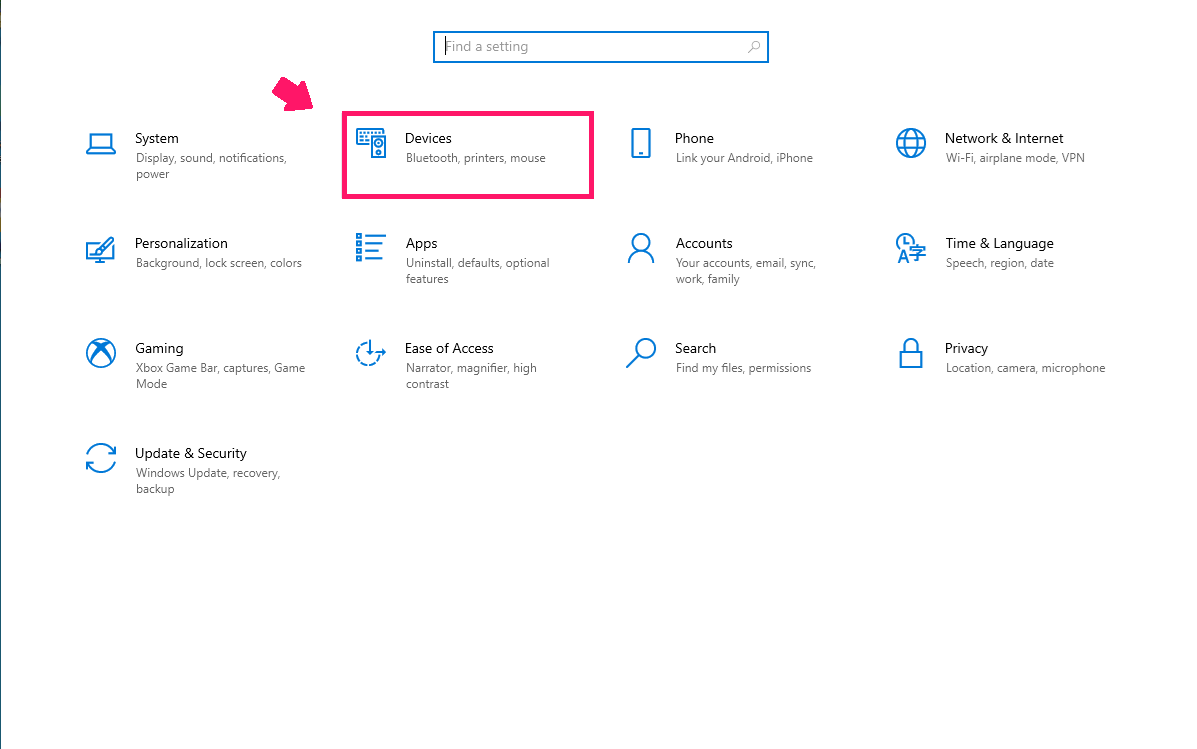The width and height of the screenshot is (1197, 749).
Task: Click the Gaming Xbox icon
Action: click(101, 353)
